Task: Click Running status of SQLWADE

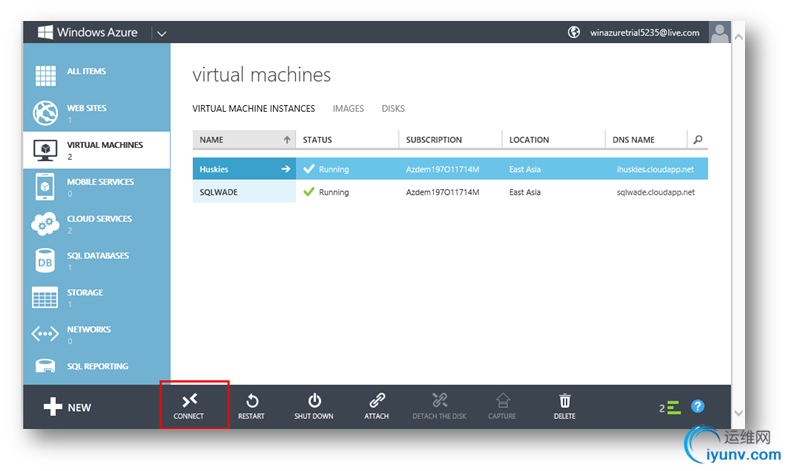Action: click(x=326, y=192)
